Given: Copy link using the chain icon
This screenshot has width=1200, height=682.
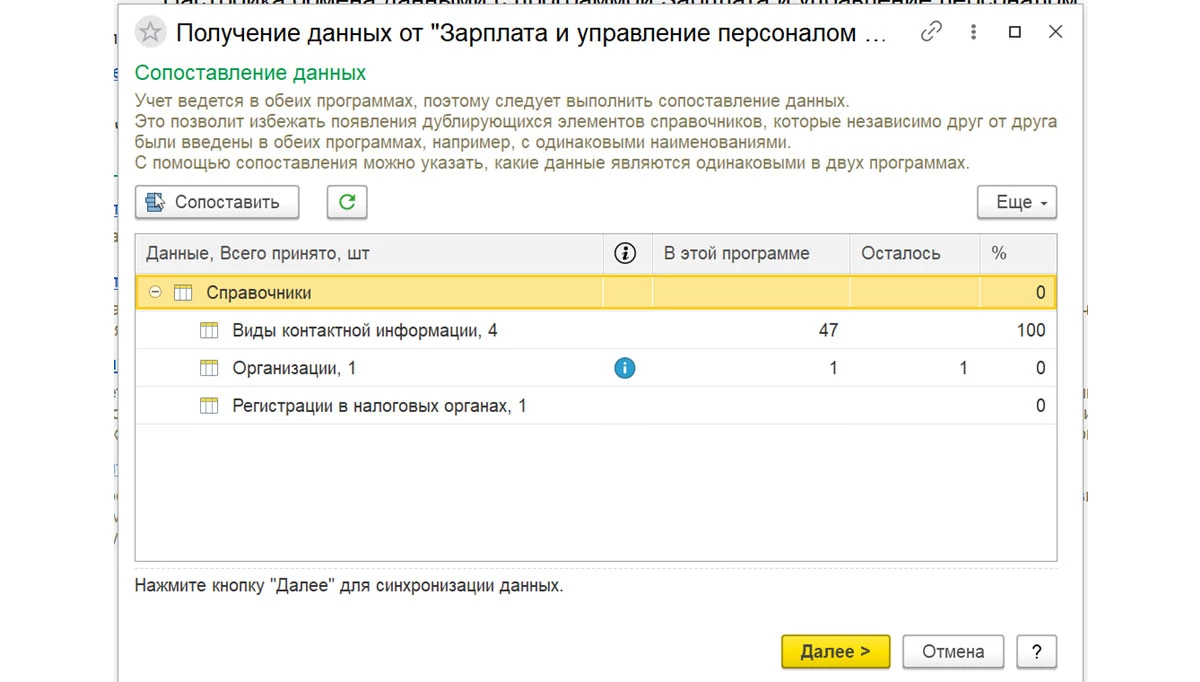Looking at the screenshot, I should (931, 33).
